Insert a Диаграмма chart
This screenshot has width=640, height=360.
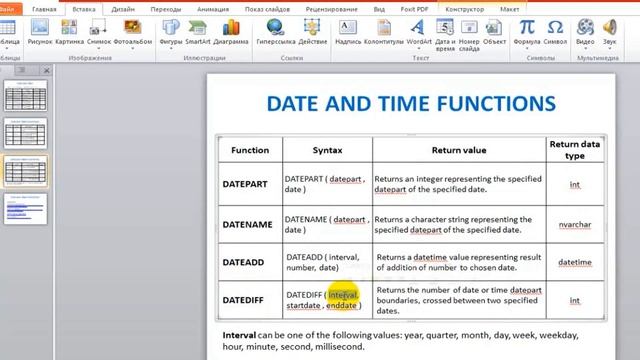click(x=231, y=32)
